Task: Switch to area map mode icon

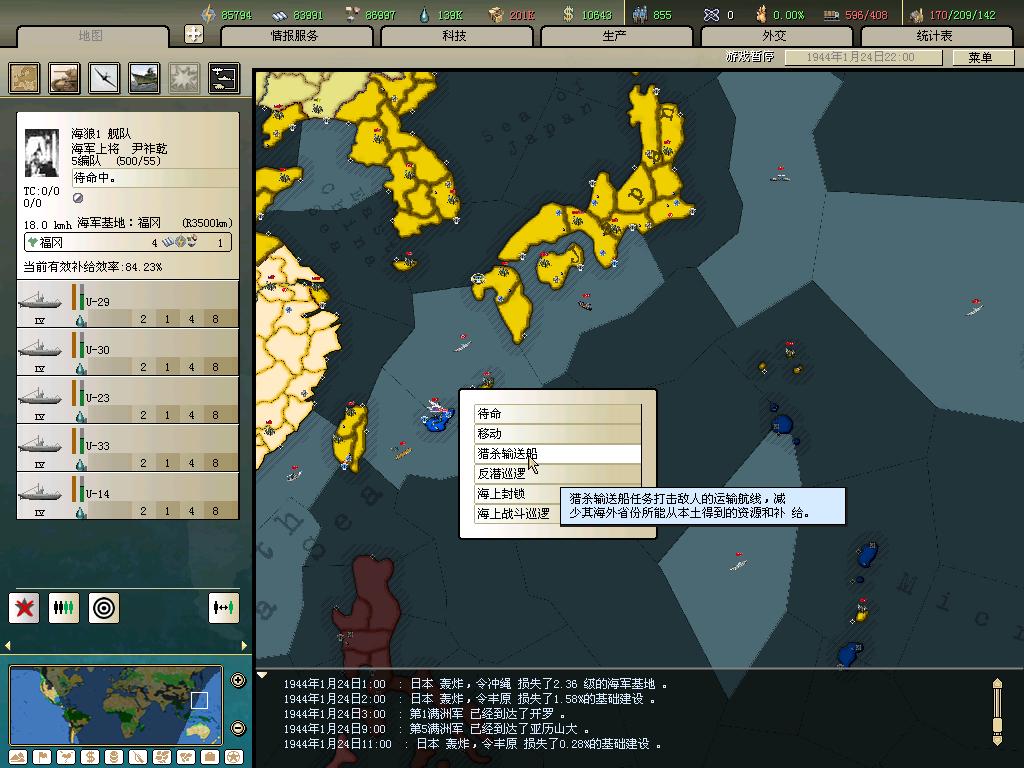Action: point(186,757)
